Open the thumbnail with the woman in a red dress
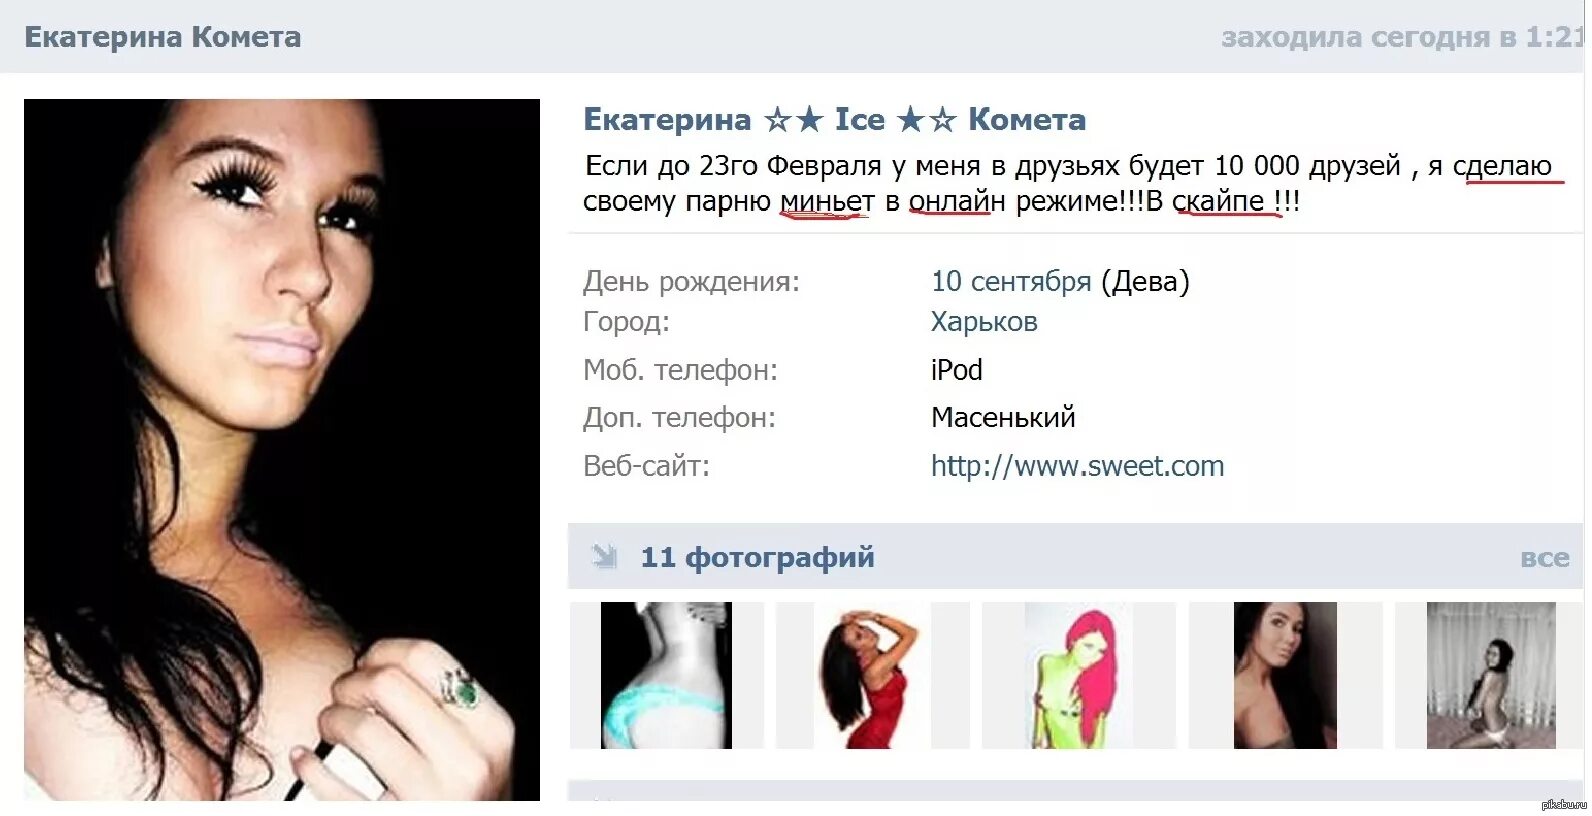The height and width of the screenshot is (816, 1592). (x=873, y=675)
